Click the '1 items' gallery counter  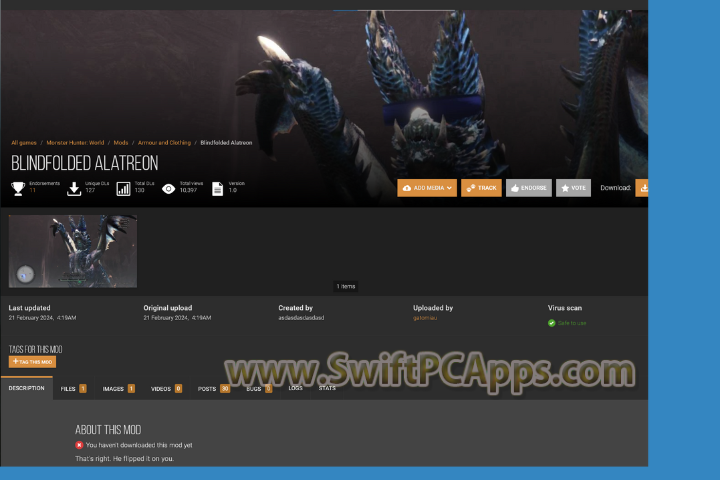(x=346, y=286)
